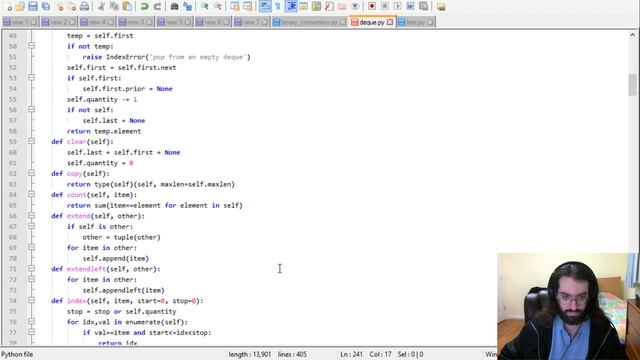The width and height of the screenshot is (640, 360).
Task: Switch to the new 4 tab
Action: 97,22
